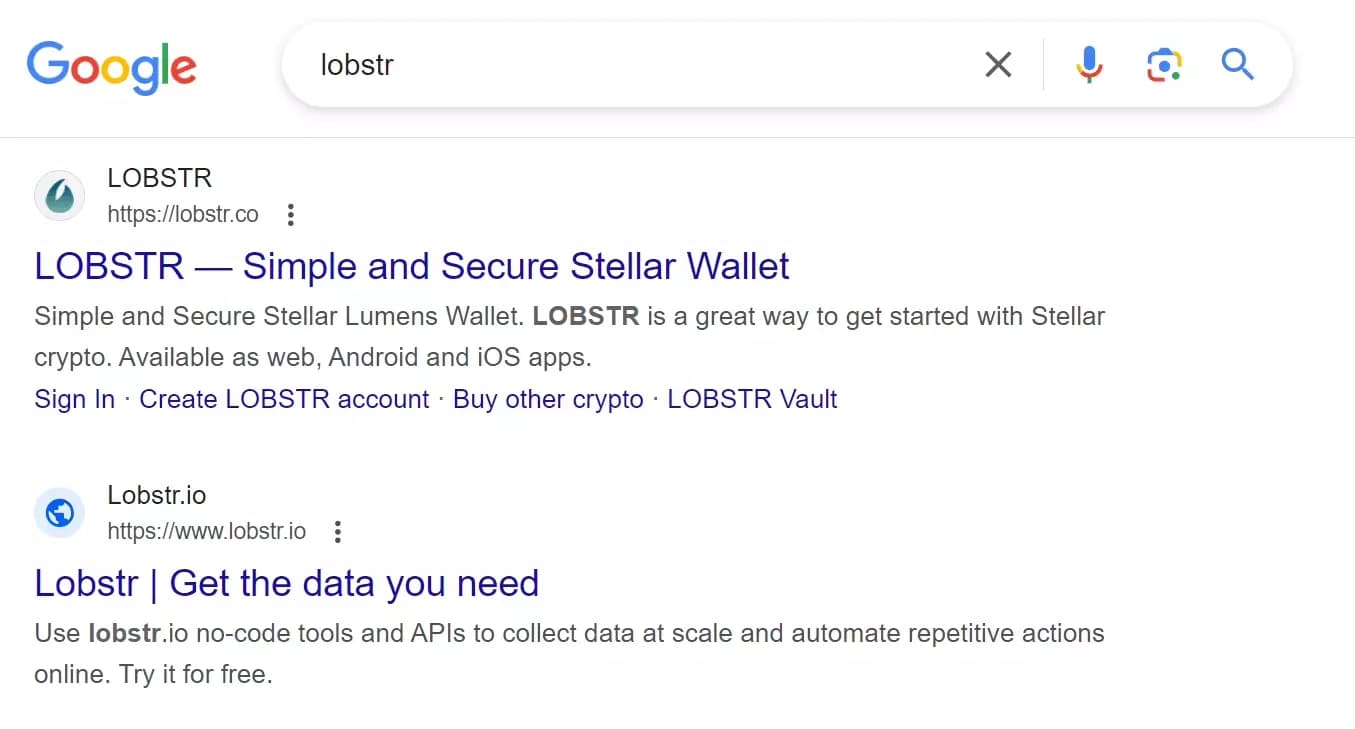
Task: Click the LOBSTR site favicon
Action: pos(59,195)
